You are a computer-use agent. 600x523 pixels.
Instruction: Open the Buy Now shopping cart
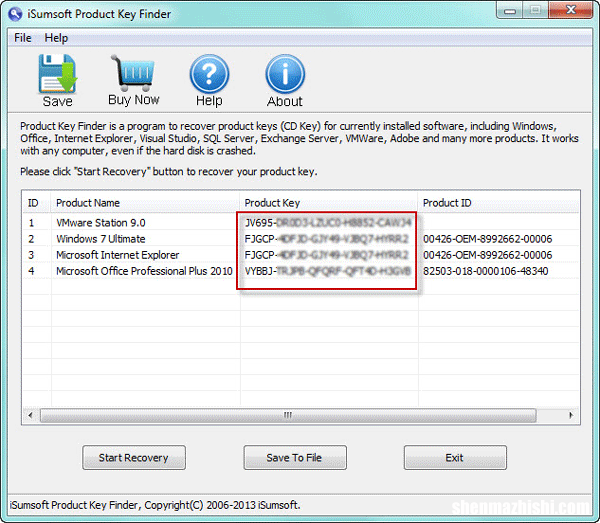pyautogui.click(x=133, y=72)
